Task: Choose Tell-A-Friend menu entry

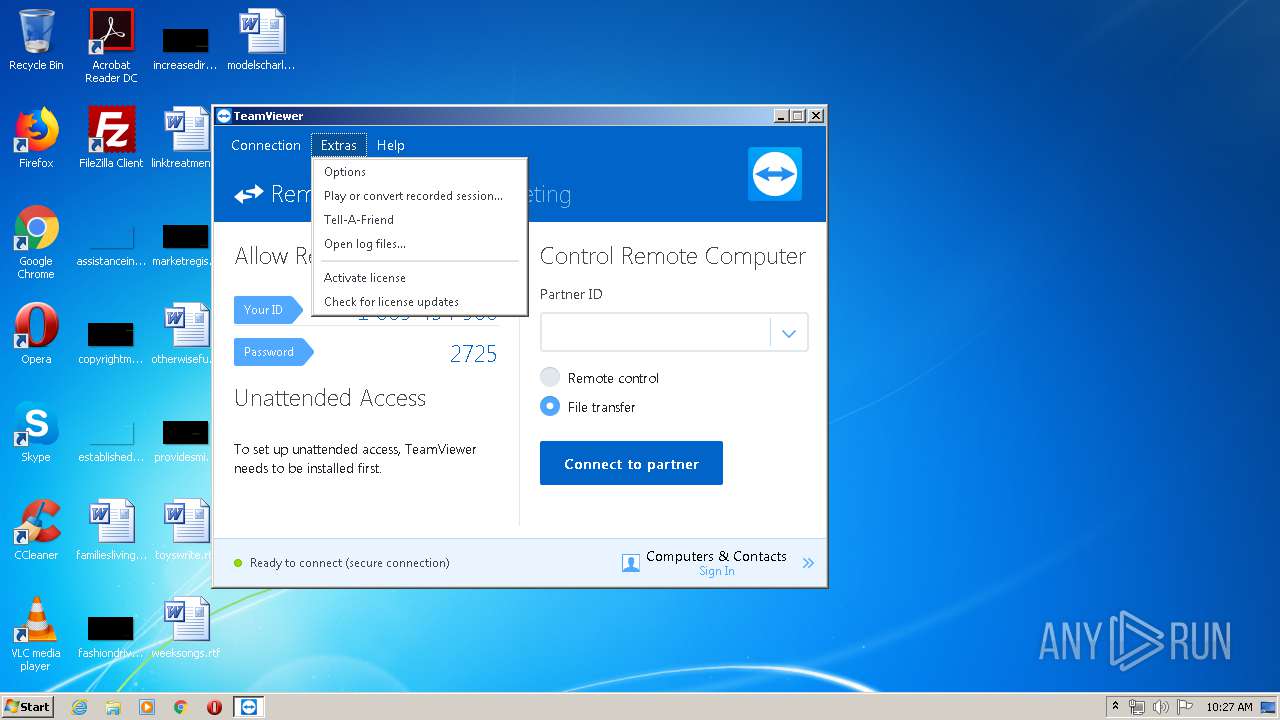Action: [420, 220]
